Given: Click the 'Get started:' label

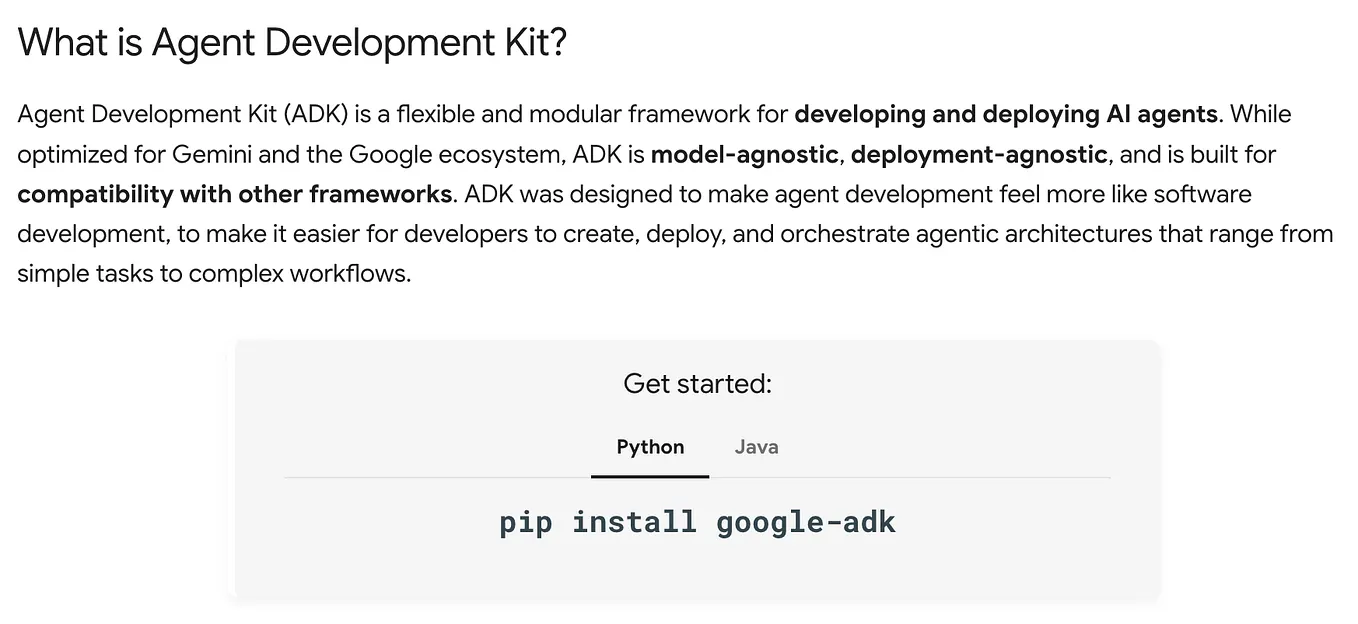Looking at the screenshot, I should (696, 383).
